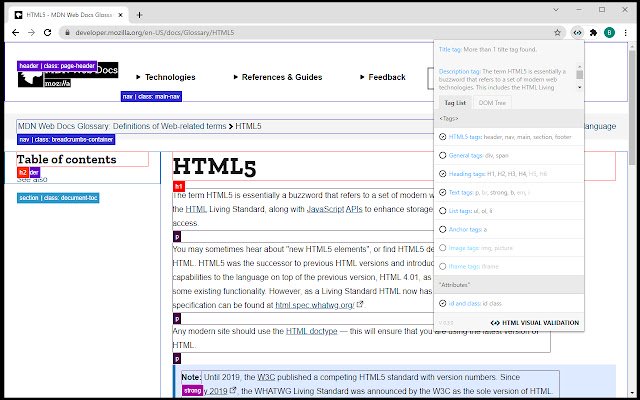Open Chrome's three-dot menu
Screen dimensions: 640x400
[625, 33]
